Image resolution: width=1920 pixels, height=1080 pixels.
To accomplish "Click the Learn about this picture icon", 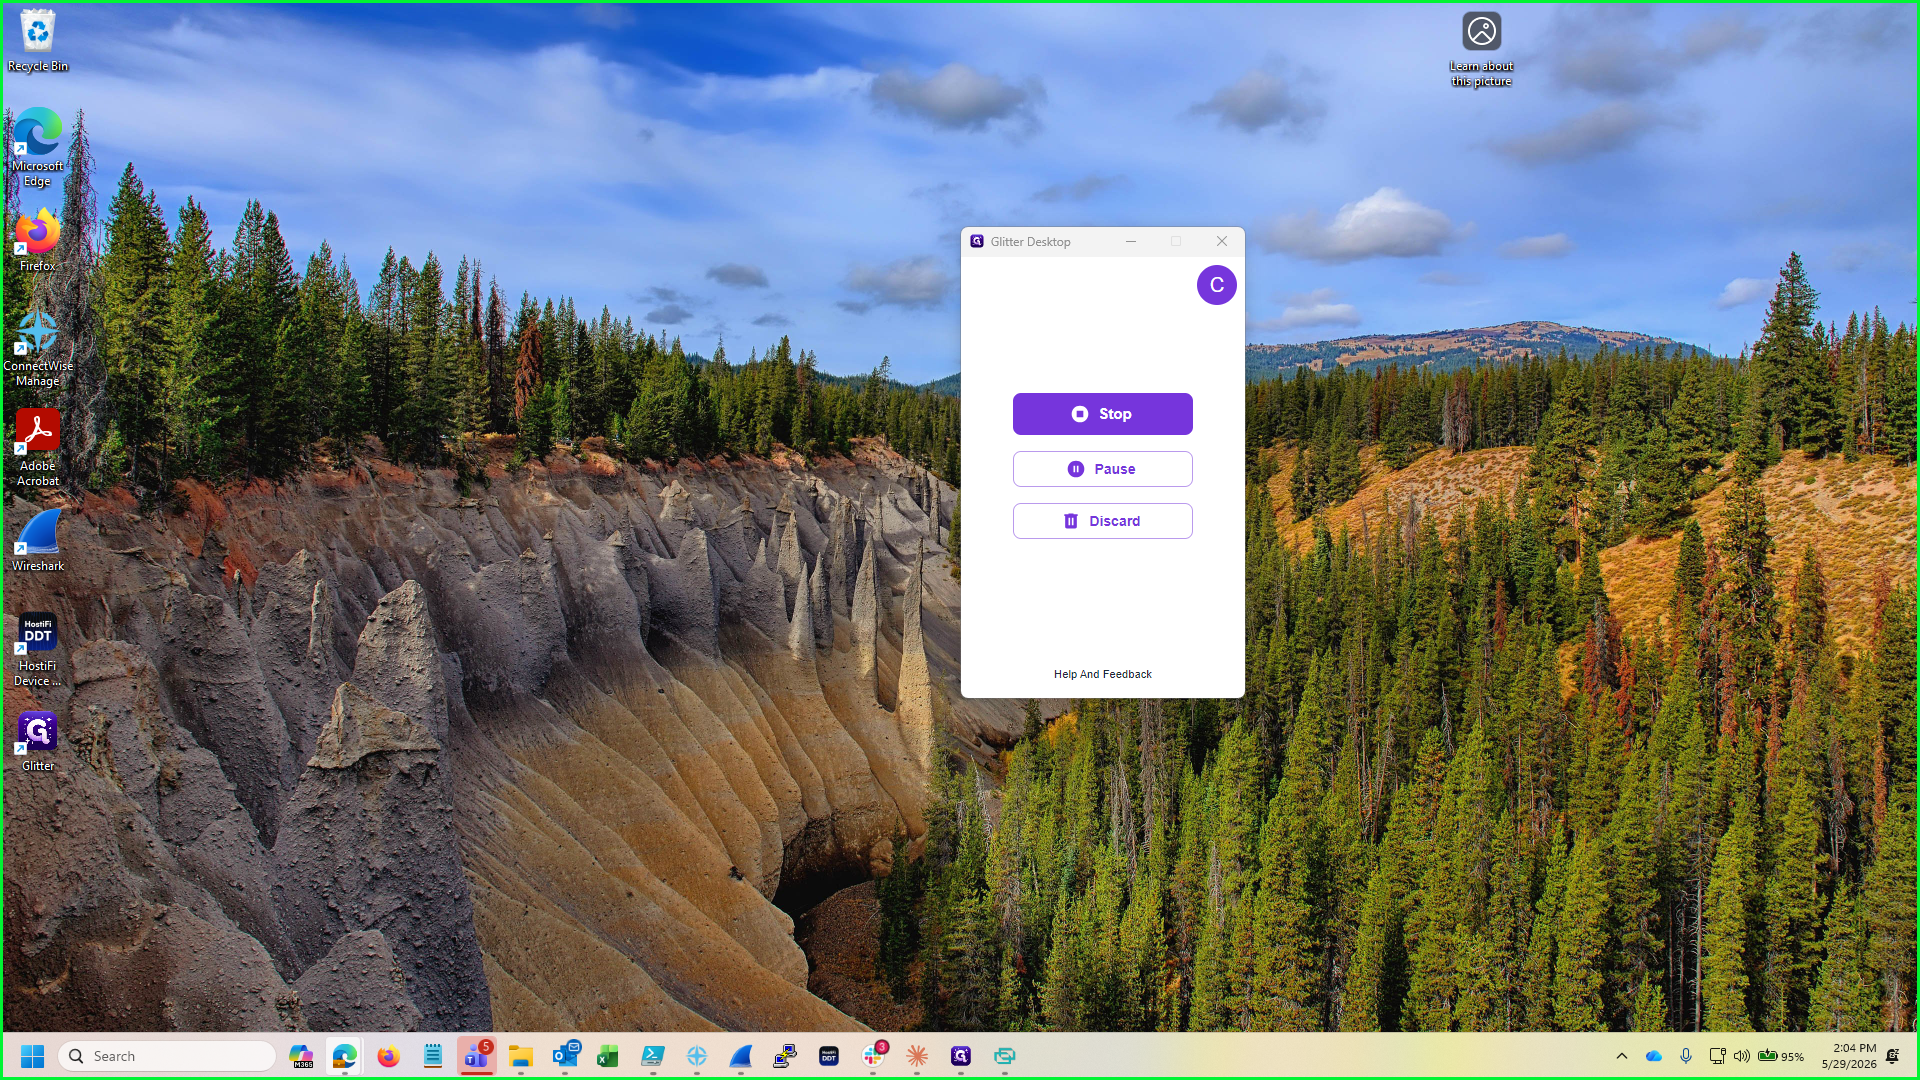I will click(1481, 49).
